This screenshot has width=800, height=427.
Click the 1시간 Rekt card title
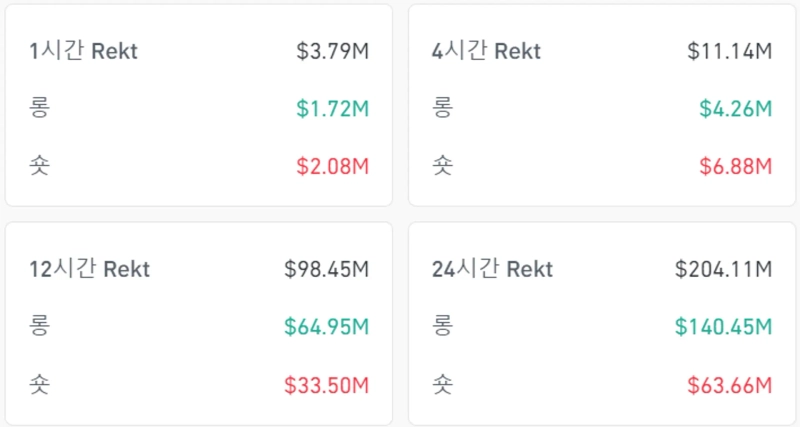pos(83,51)
